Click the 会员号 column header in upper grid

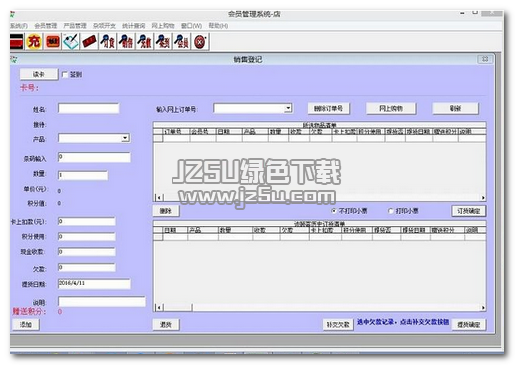pyautogui.click(x=203, y=132)
